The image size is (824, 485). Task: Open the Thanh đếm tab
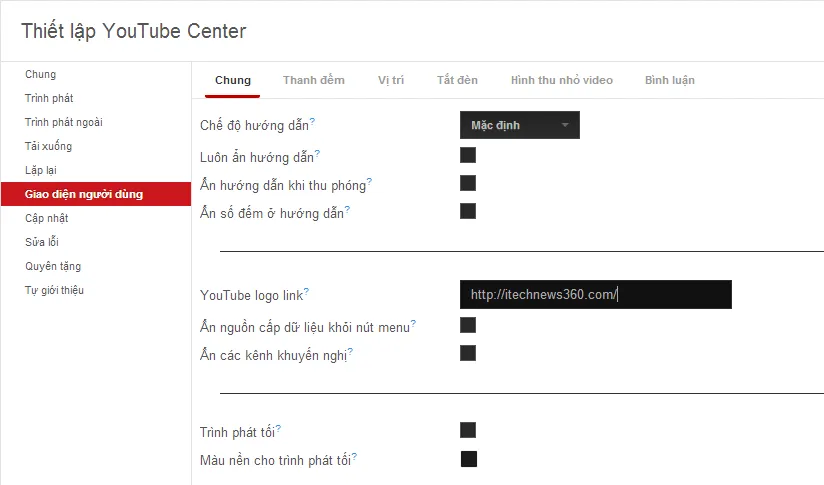[314, 80]
